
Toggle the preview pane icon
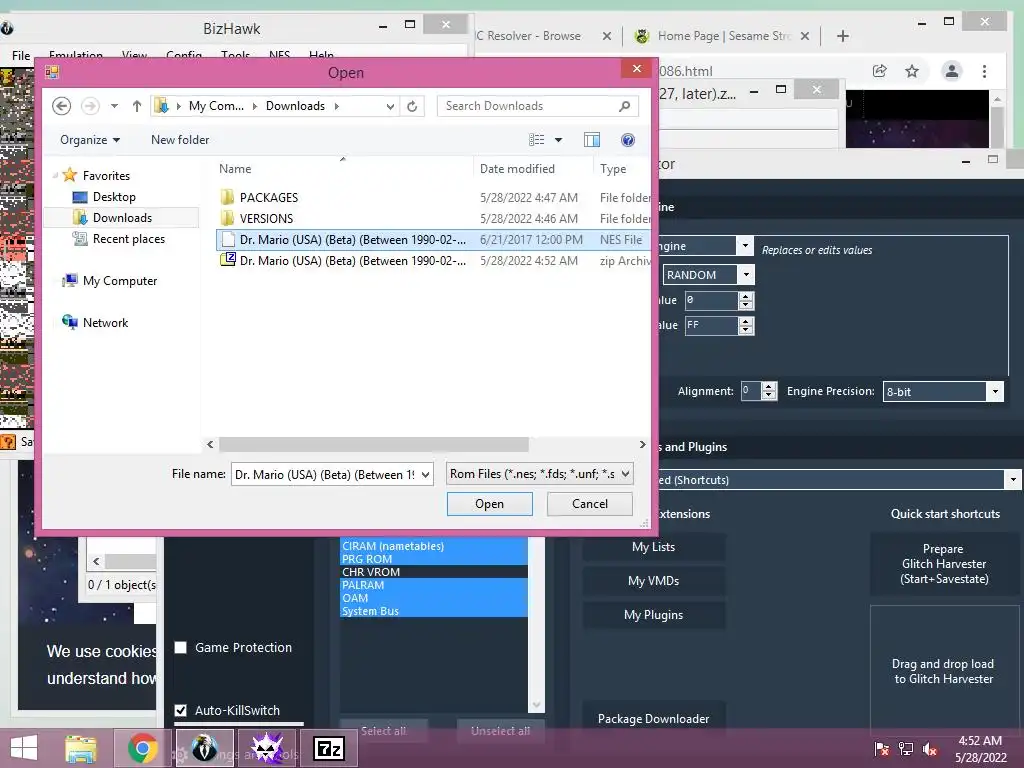(x=592, y=140)
